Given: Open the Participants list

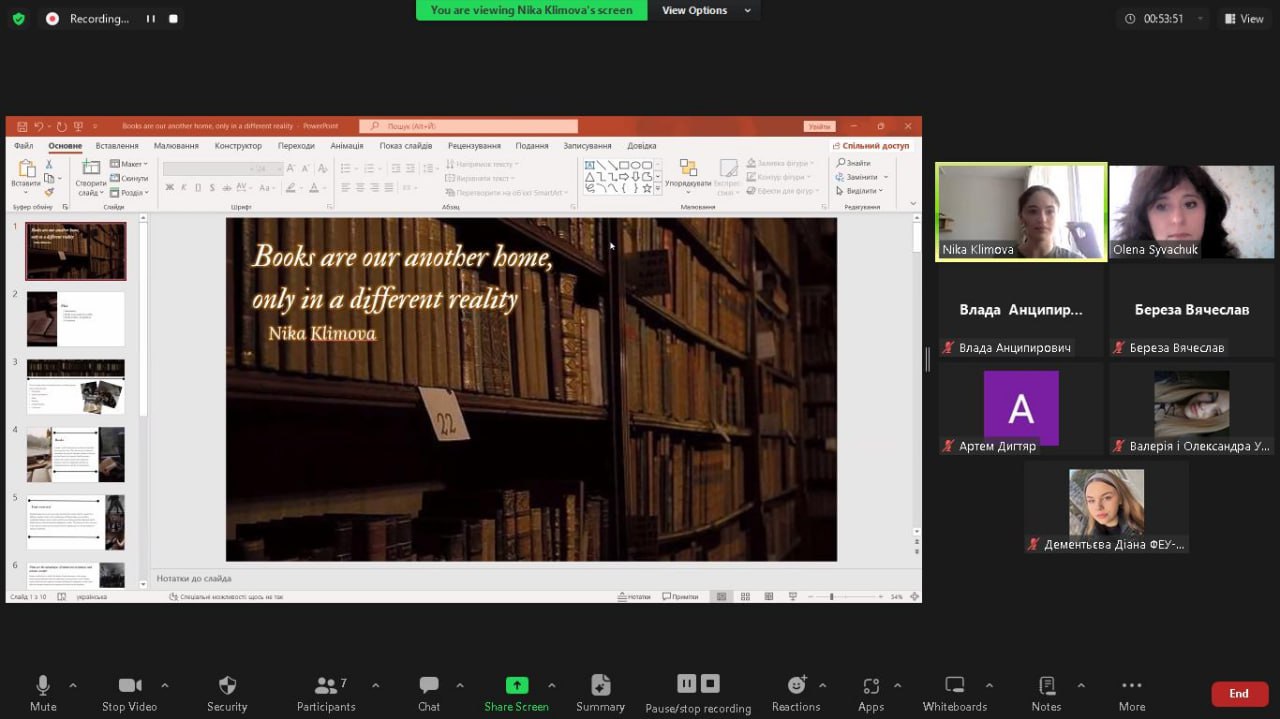Looking at the screenshot, I should coord(326,685).
